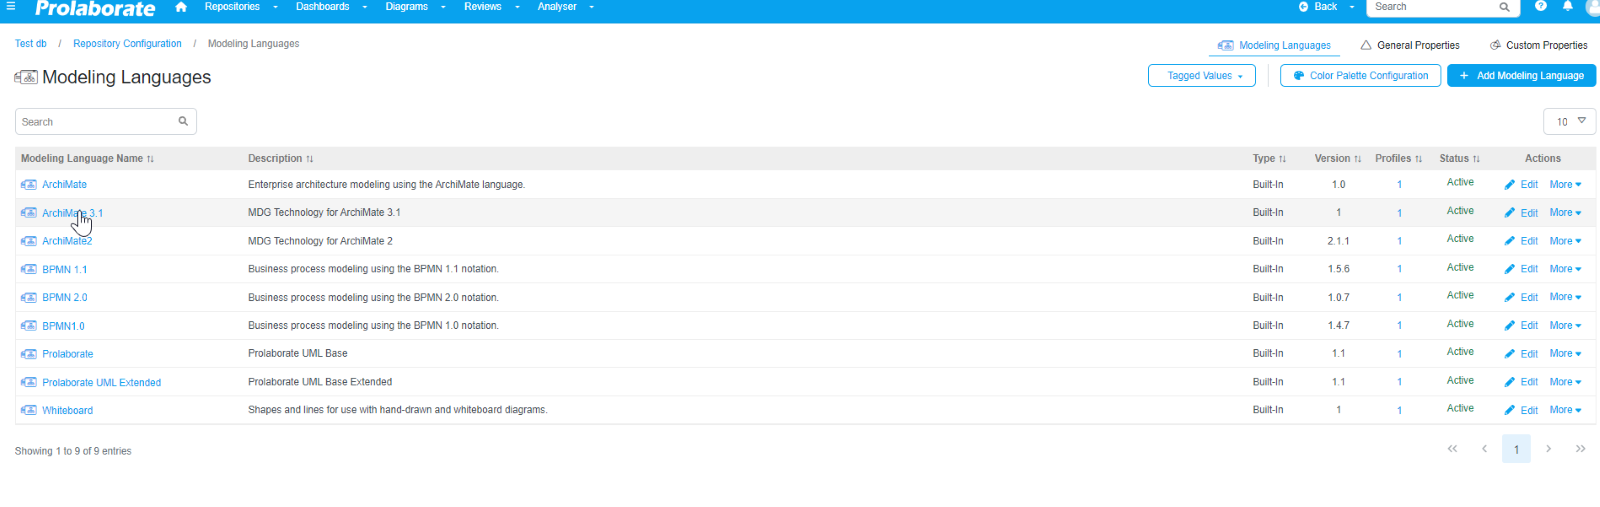This screenshot has width=1600, height=507.
Task: Expand More menu for BPMN1.0 row
Action: pyautogui.click(x=1565, y=326)
